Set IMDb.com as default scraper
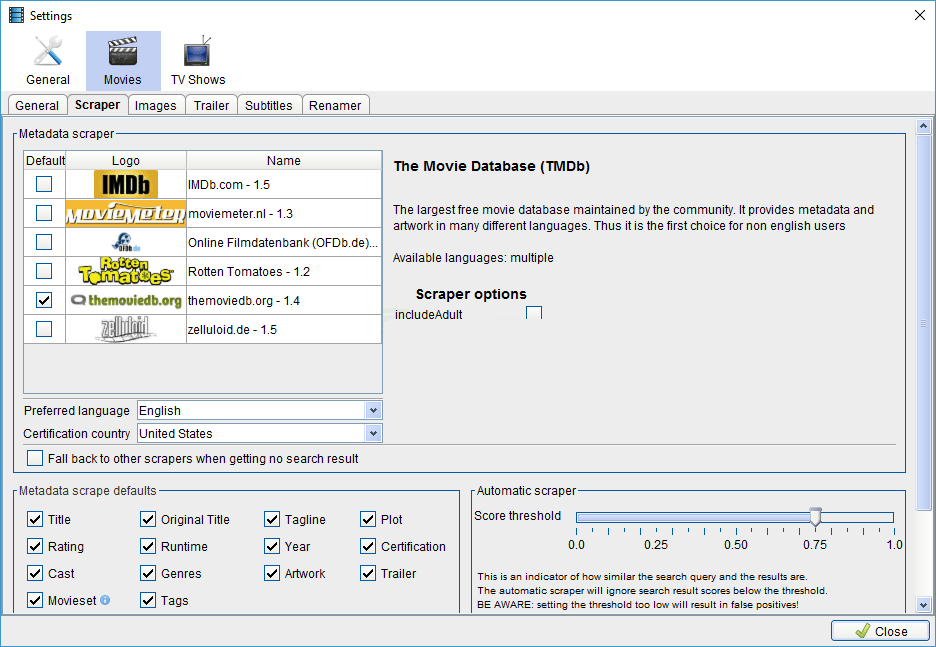Image resolution: width=936 pixels, height=647 pixels. coord(44,185)
